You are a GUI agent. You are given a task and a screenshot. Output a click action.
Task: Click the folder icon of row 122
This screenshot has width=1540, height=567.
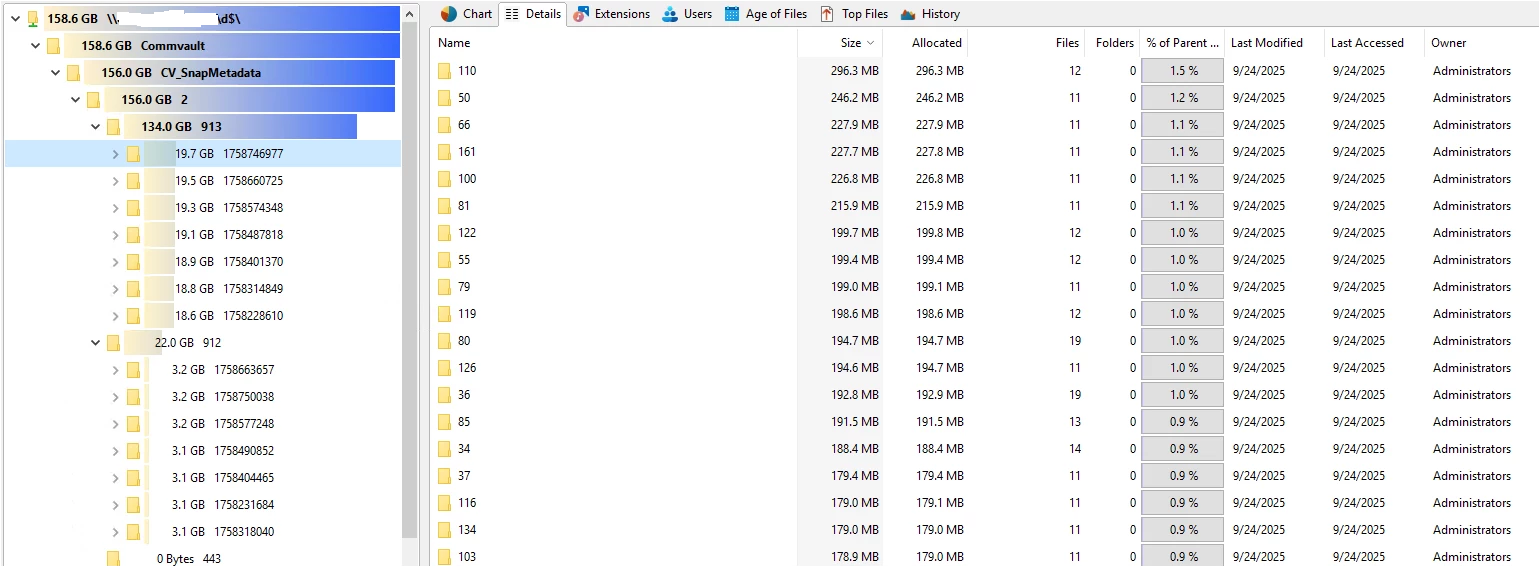point(445,233)
